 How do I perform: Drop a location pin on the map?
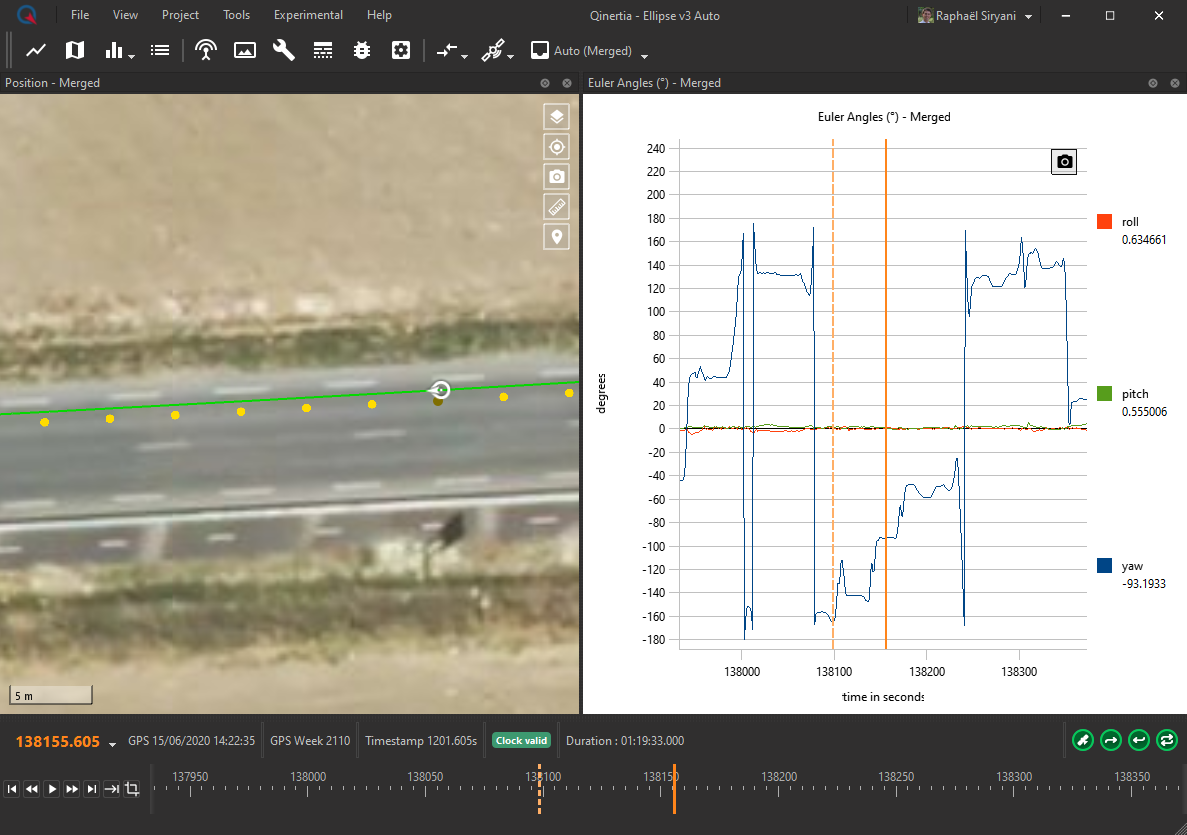(557, 237)
